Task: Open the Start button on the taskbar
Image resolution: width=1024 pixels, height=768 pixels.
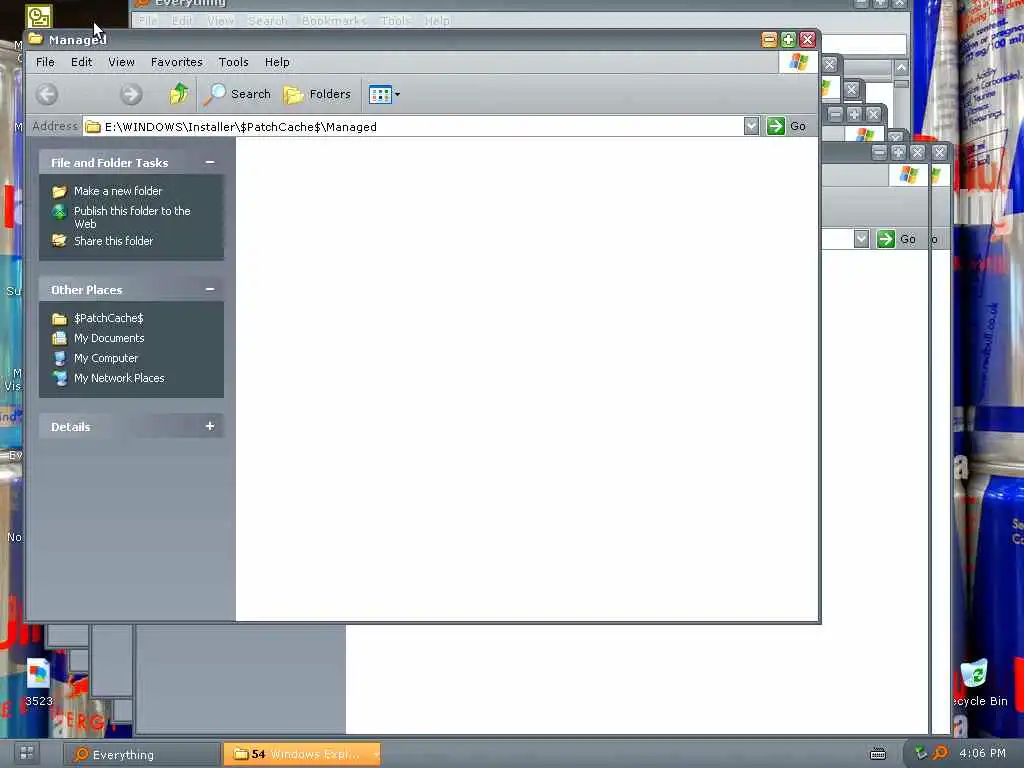Action: click(27, 753)
